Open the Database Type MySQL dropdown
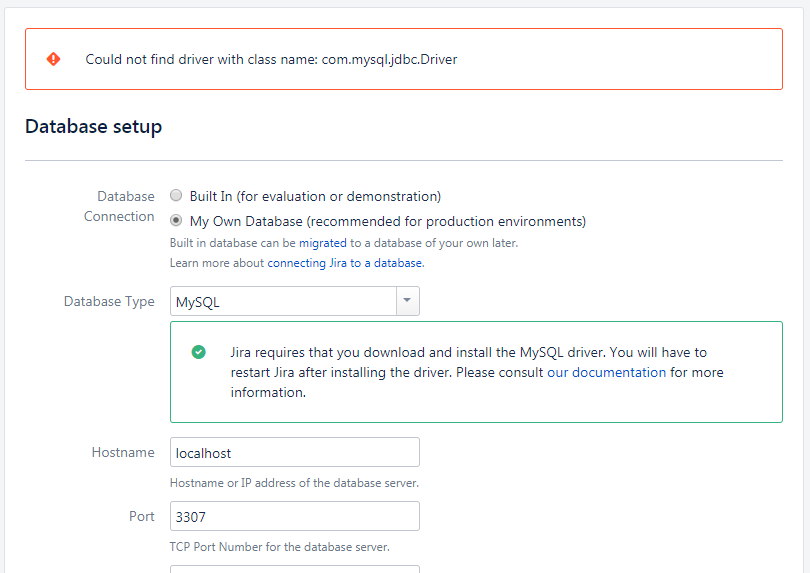Viewport: 810px width, 573px height. coord(294,301)
